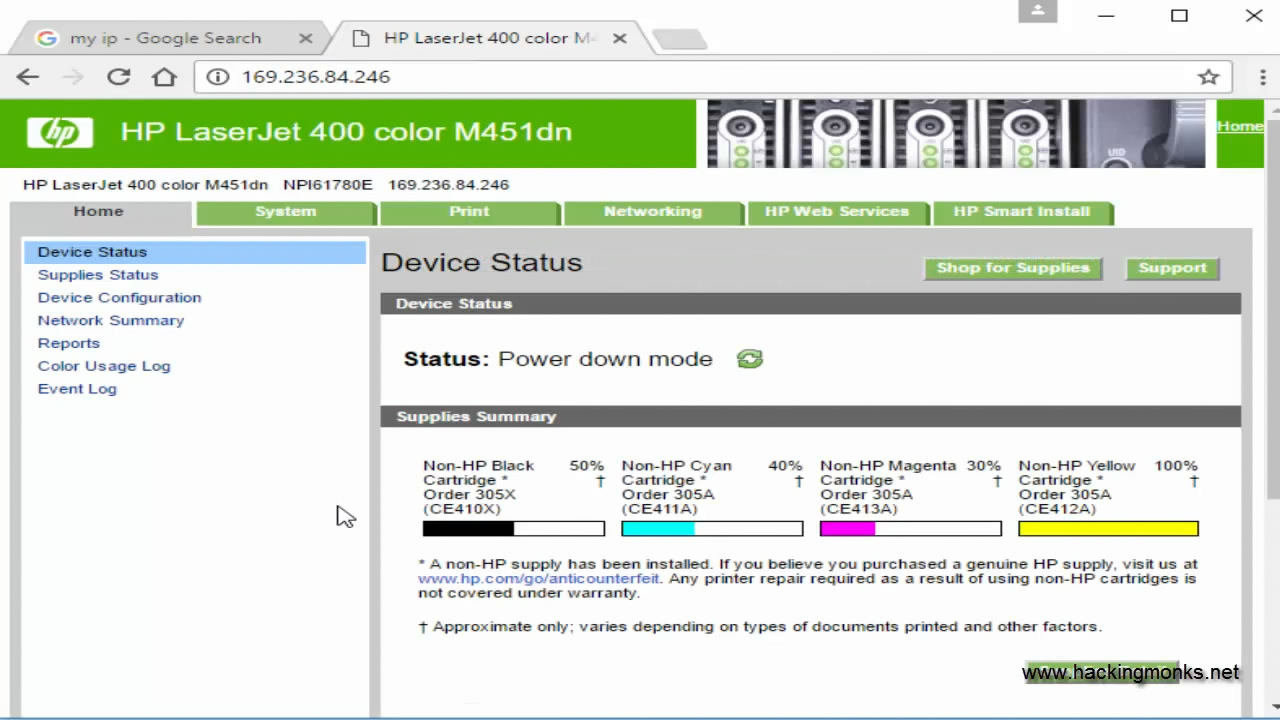
Task: Open Reports in the sidebar
Action: coord(68,344)
